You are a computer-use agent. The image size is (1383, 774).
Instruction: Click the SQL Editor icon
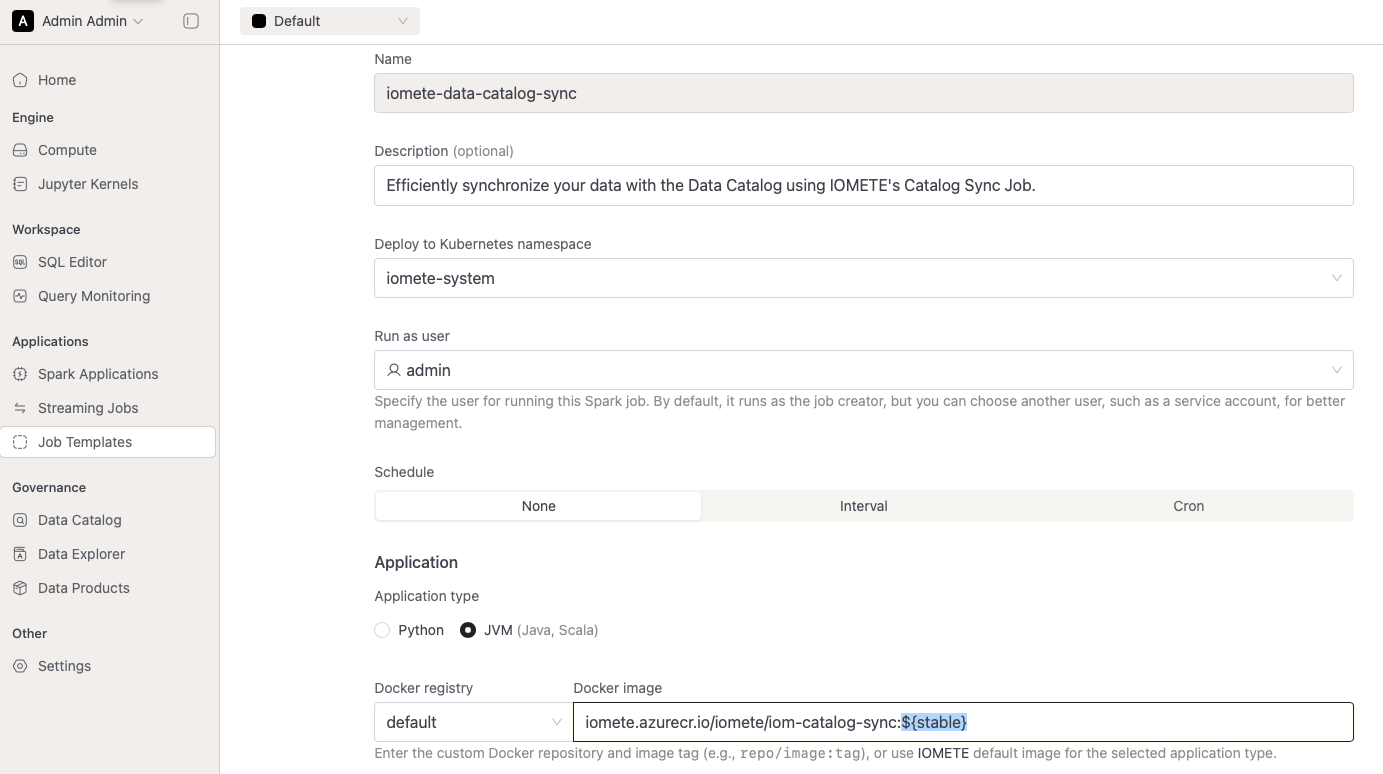(20, 262)
